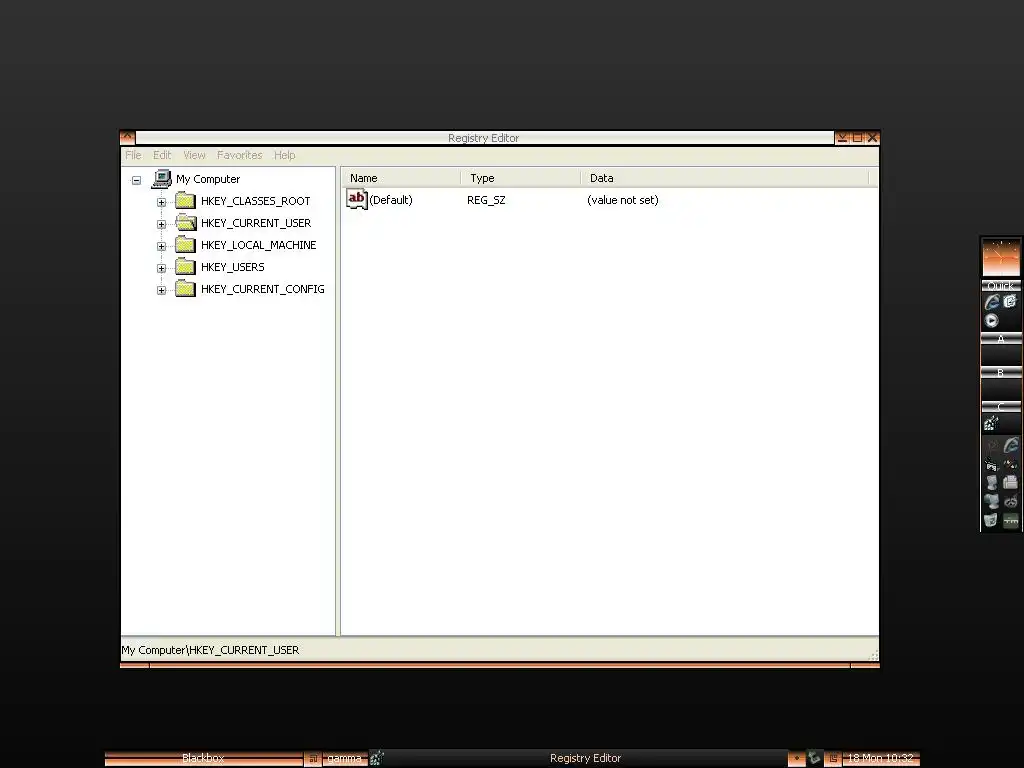Image resolution: width=1024 pixels, height=768 pixels.
Task: Click the HKEY_CURRENT_CONFIG folder icon
Action: 185,289
